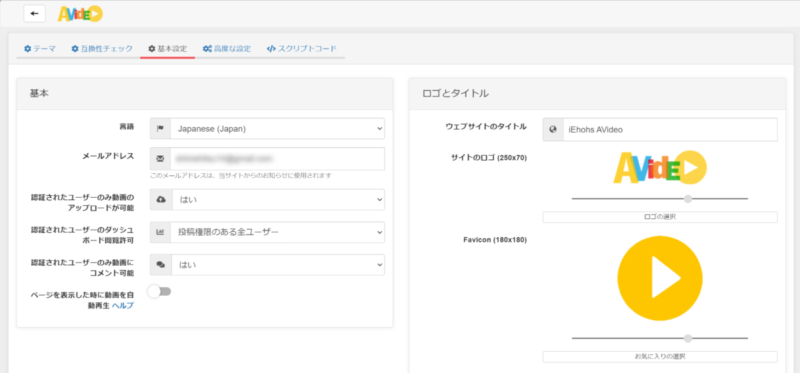The height and width of the screenshot is (373, 800).
Task: Click the site logo zoom slider handle
Action: 688,198
